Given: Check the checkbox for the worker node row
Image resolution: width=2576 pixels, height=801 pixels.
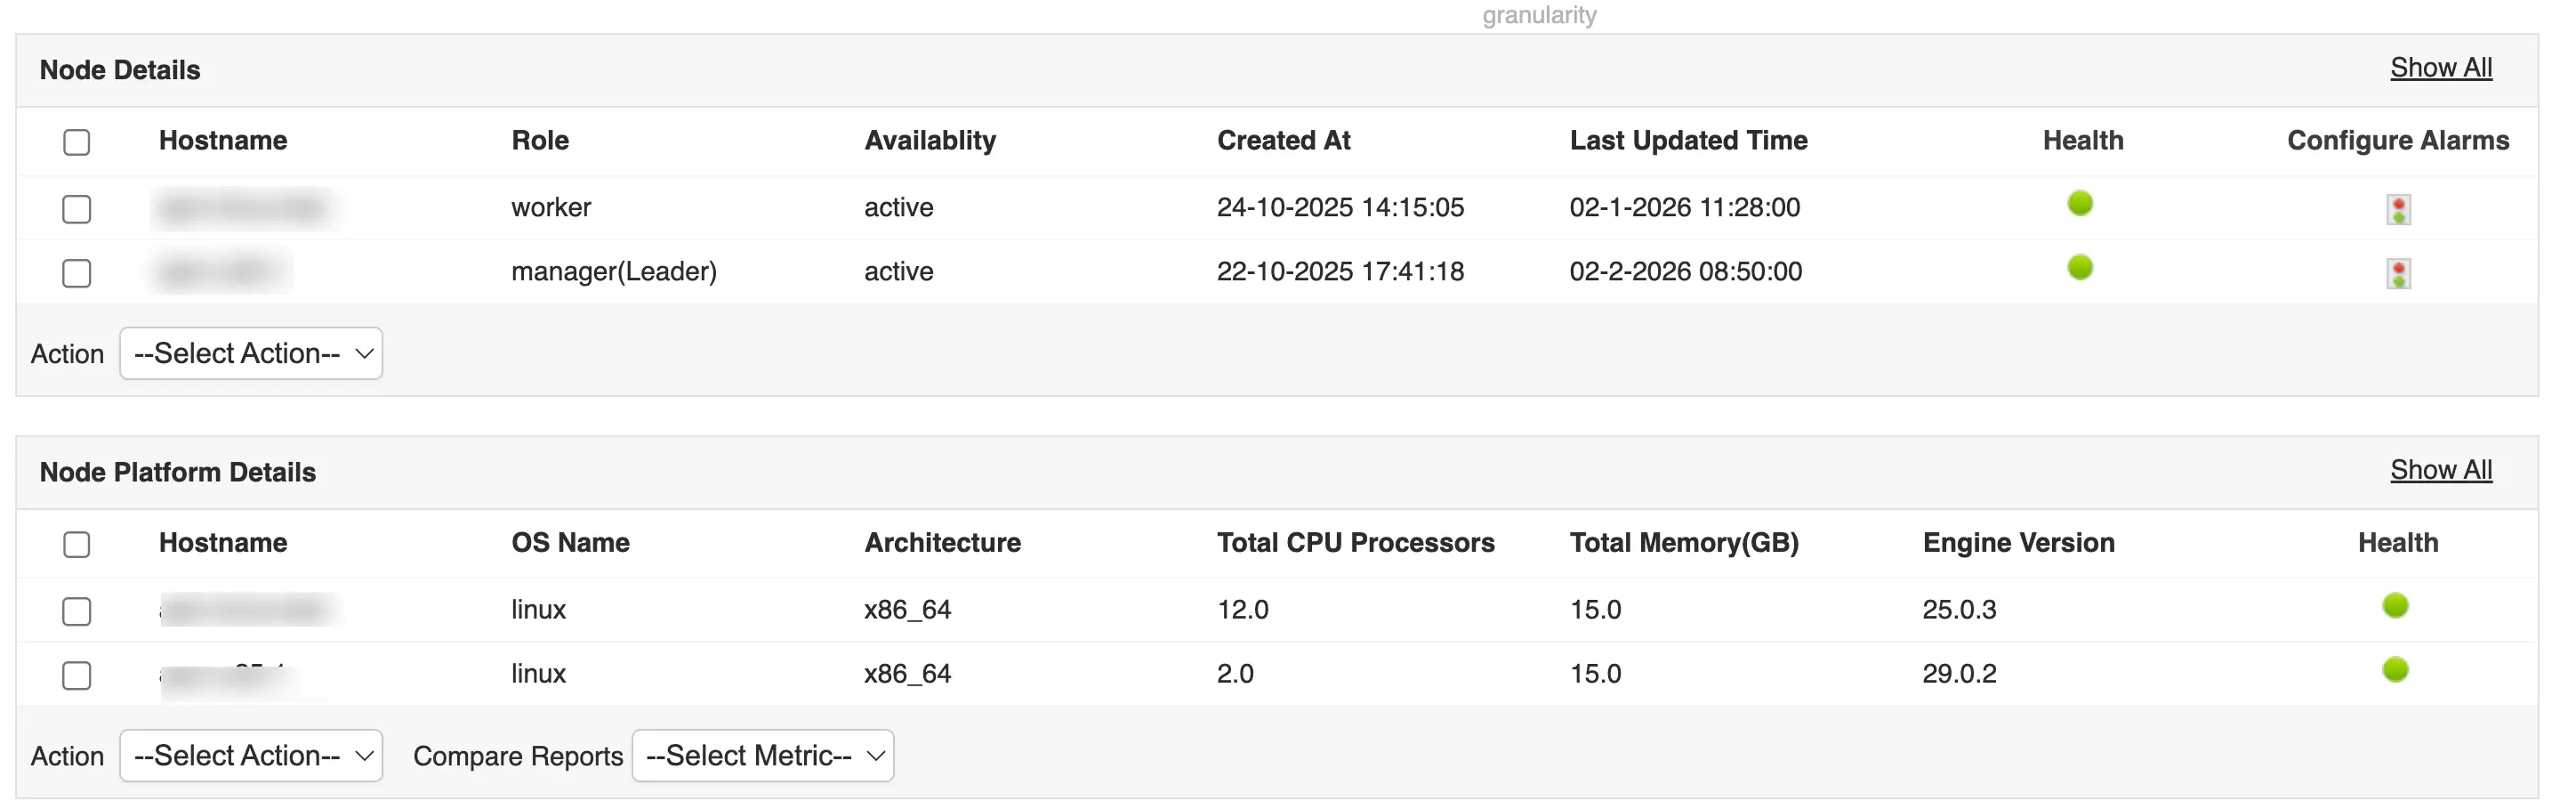Looking at the screenshot, I should point(77,209).
